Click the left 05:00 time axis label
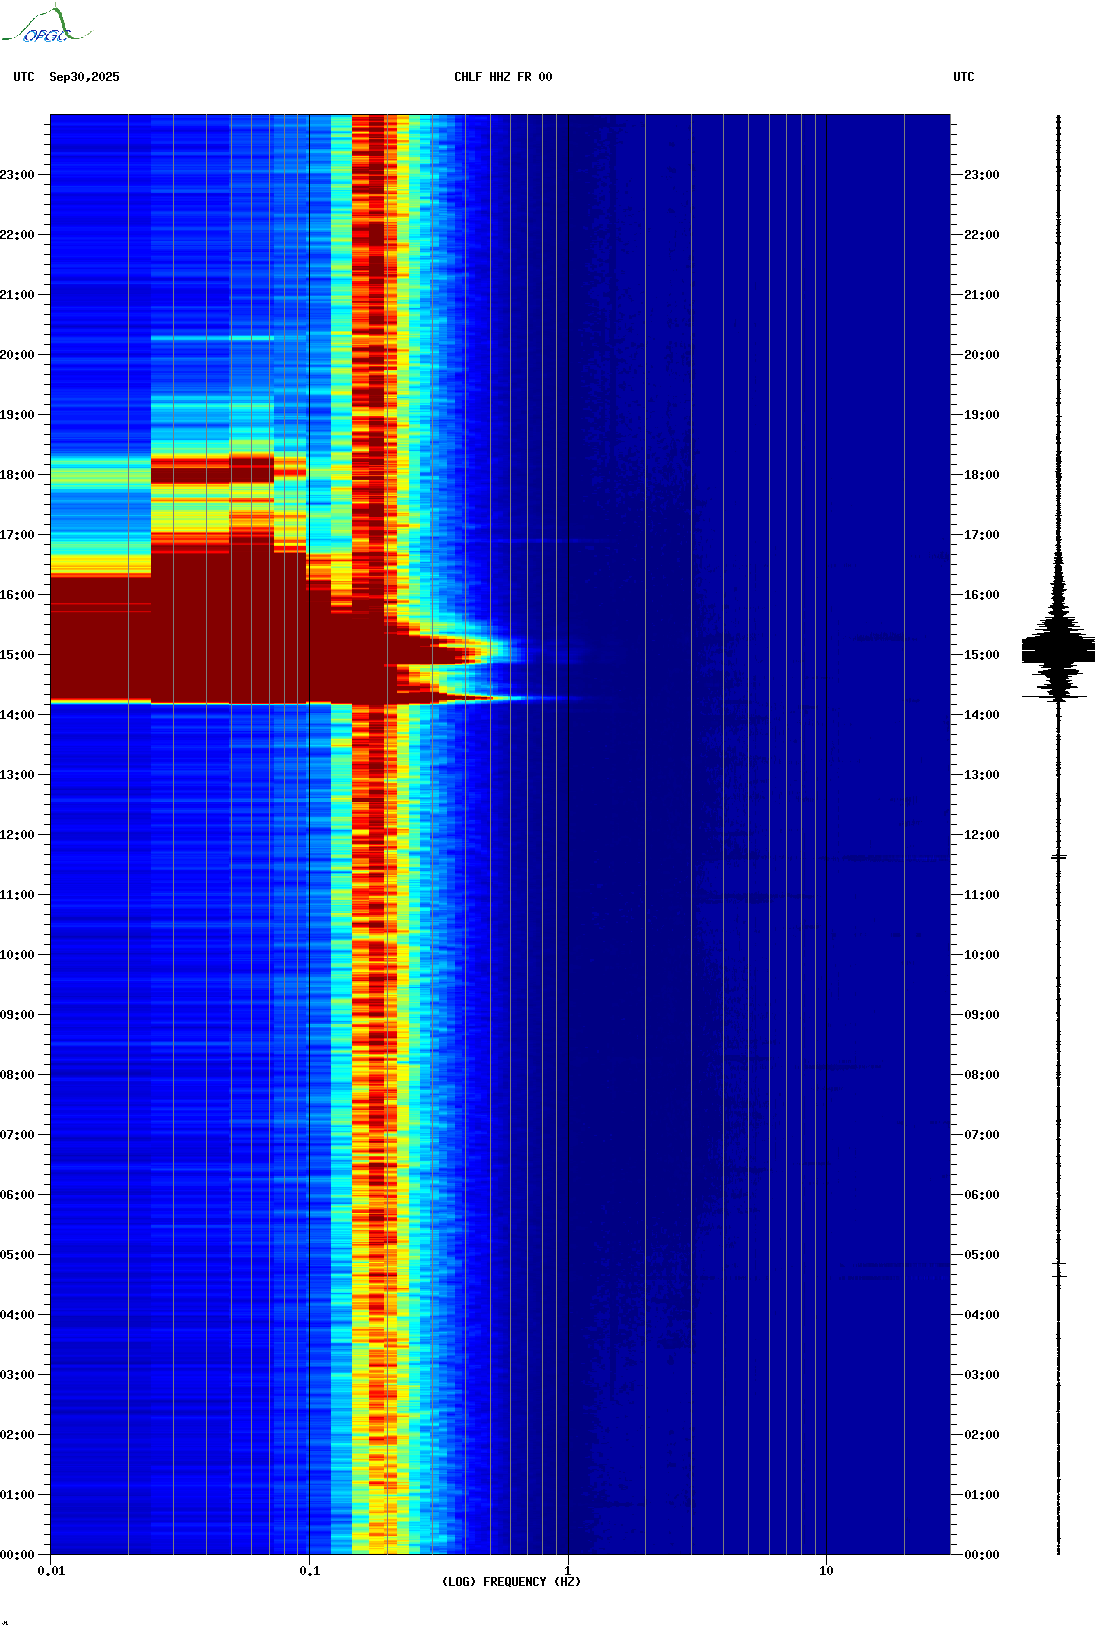The image size is (1102, 1634). coord(17,1255)
